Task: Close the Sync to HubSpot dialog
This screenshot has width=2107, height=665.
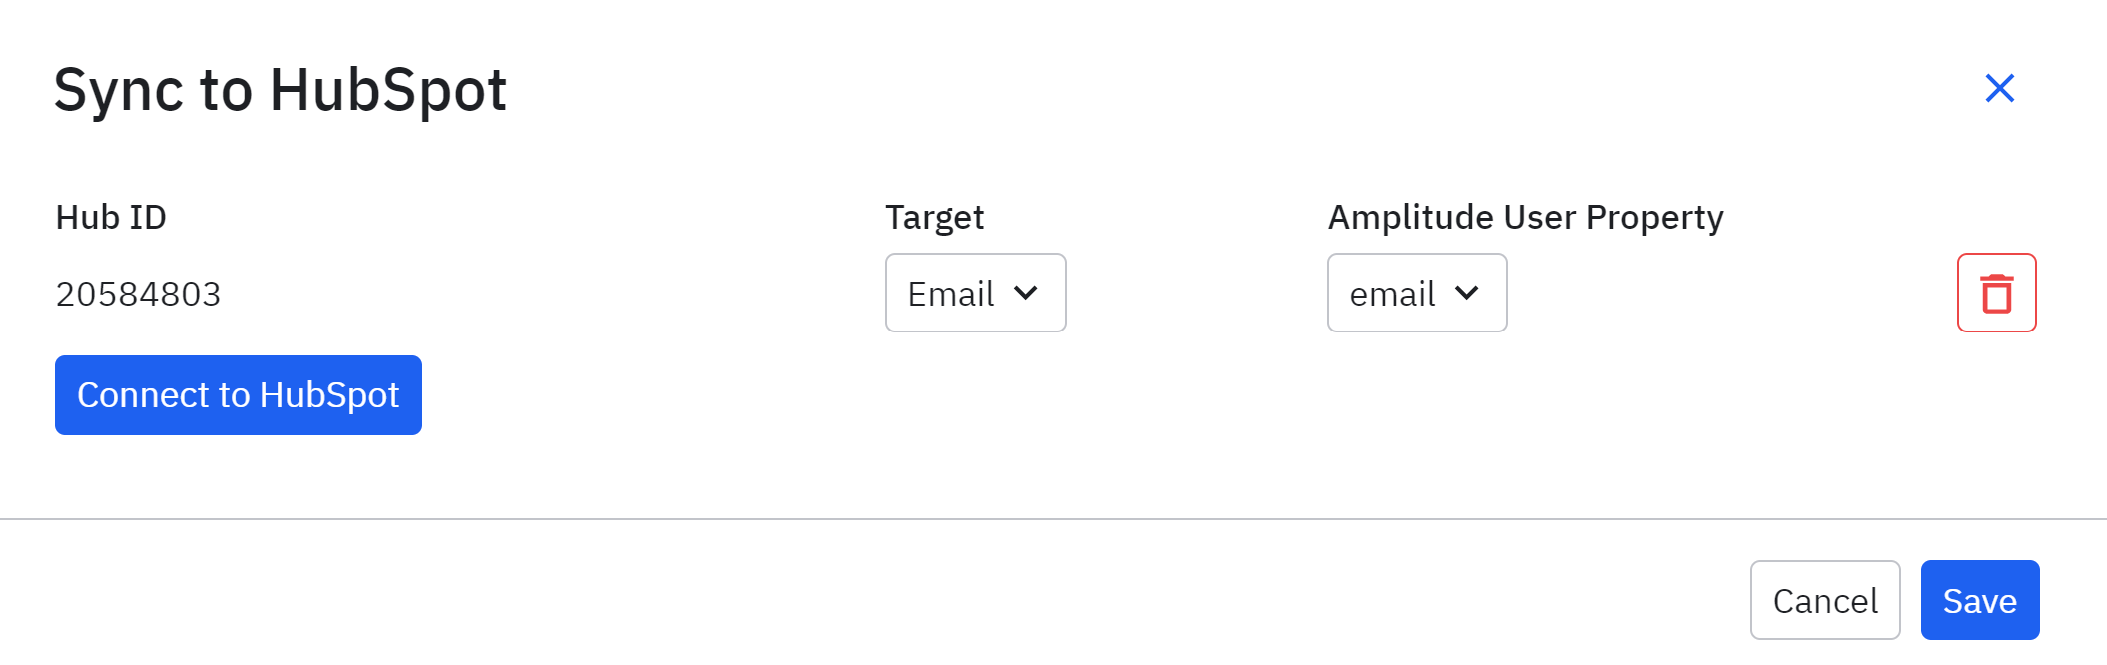Action: [1999, 89]
